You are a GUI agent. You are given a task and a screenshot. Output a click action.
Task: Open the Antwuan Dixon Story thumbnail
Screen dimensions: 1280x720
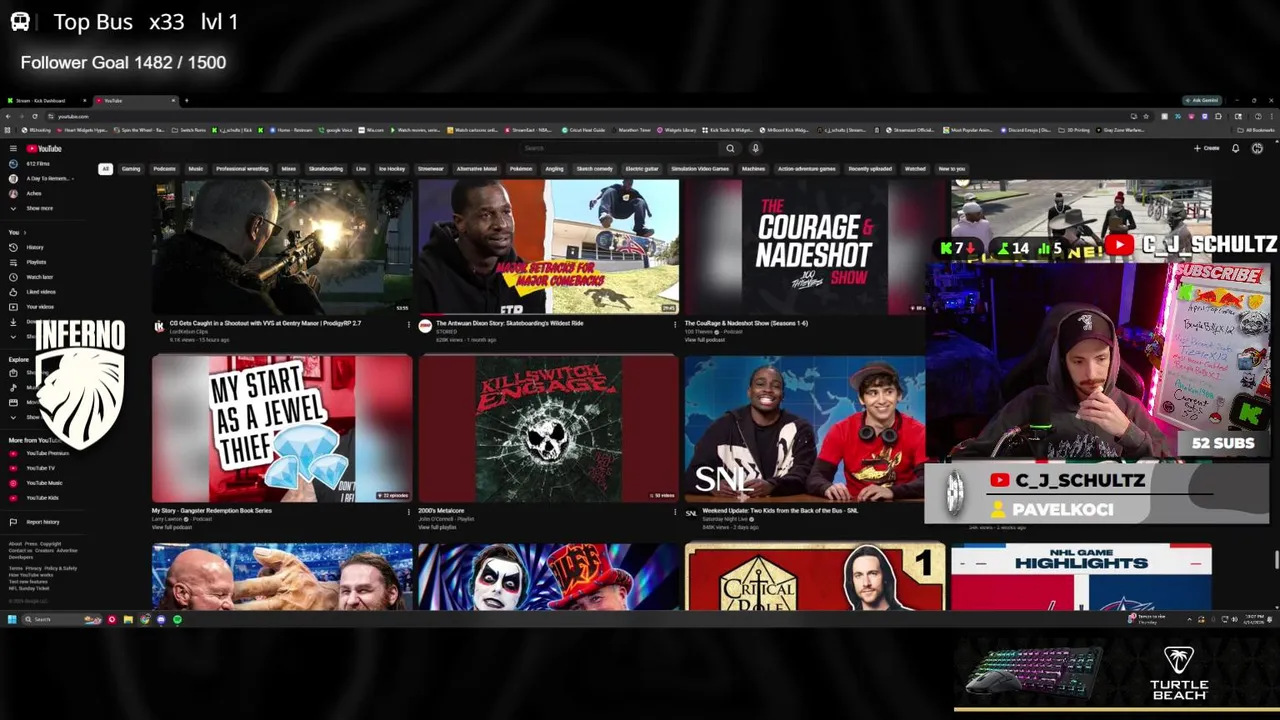point(548,247)
